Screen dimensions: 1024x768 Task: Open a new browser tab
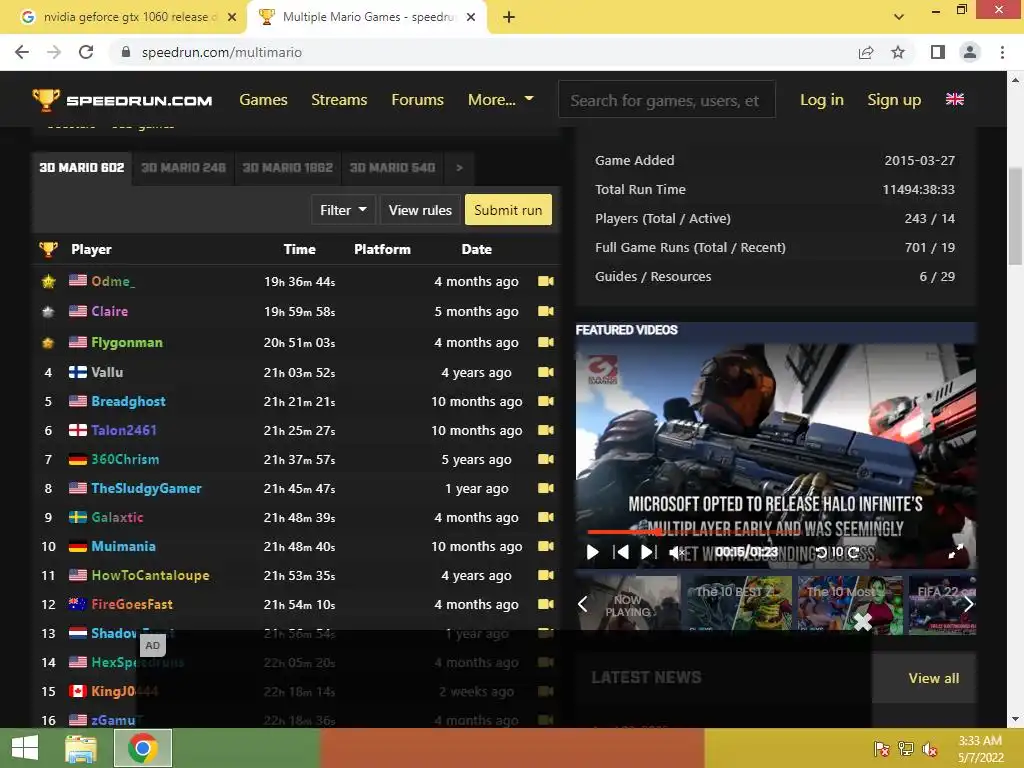(509, 17)
